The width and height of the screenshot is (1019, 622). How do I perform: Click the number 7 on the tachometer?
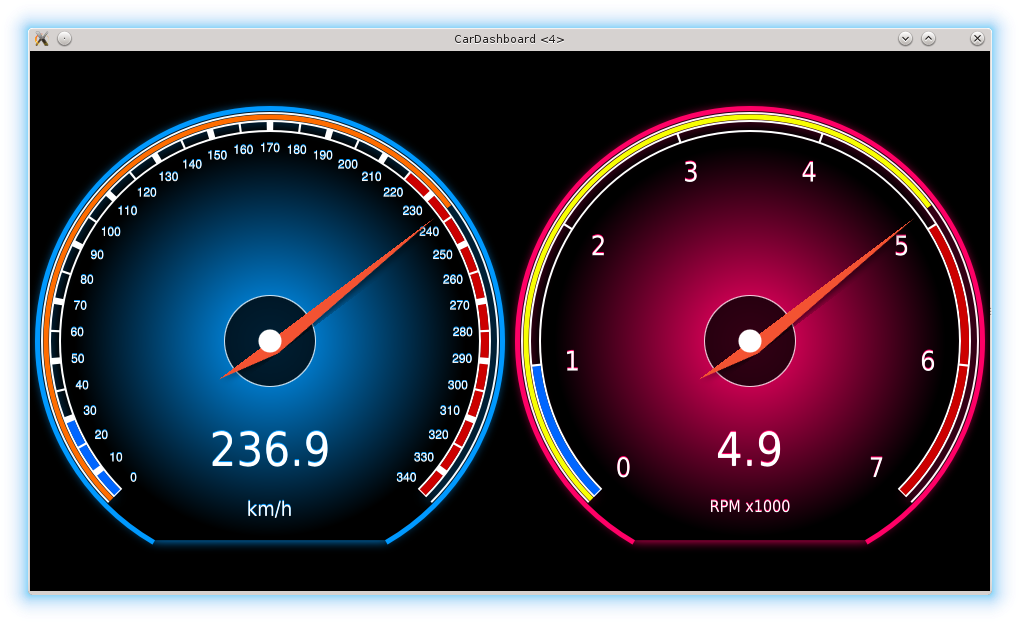[876, 468]
